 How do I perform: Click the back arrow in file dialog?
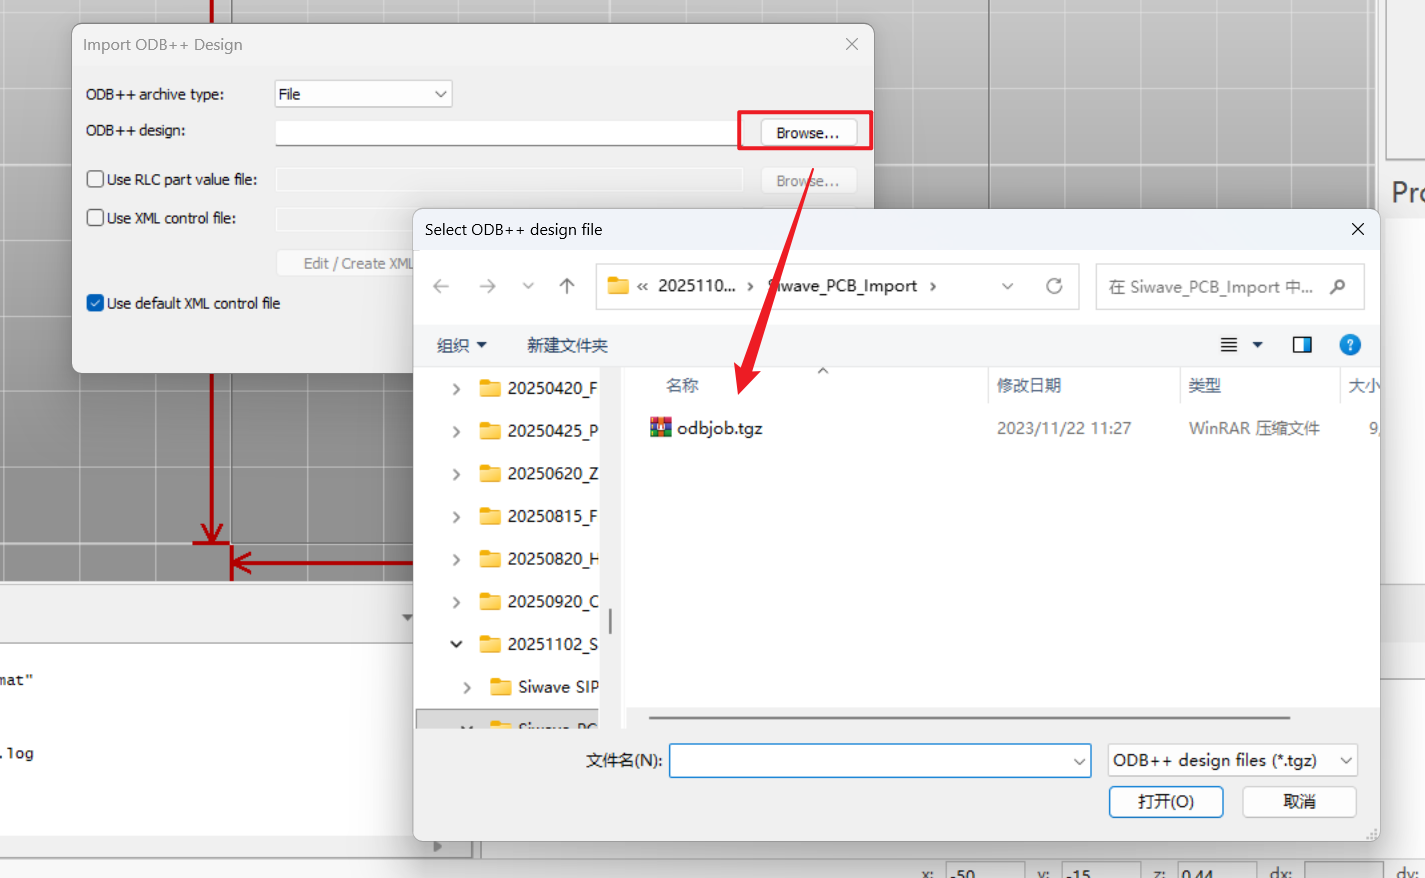click(441, 286)
